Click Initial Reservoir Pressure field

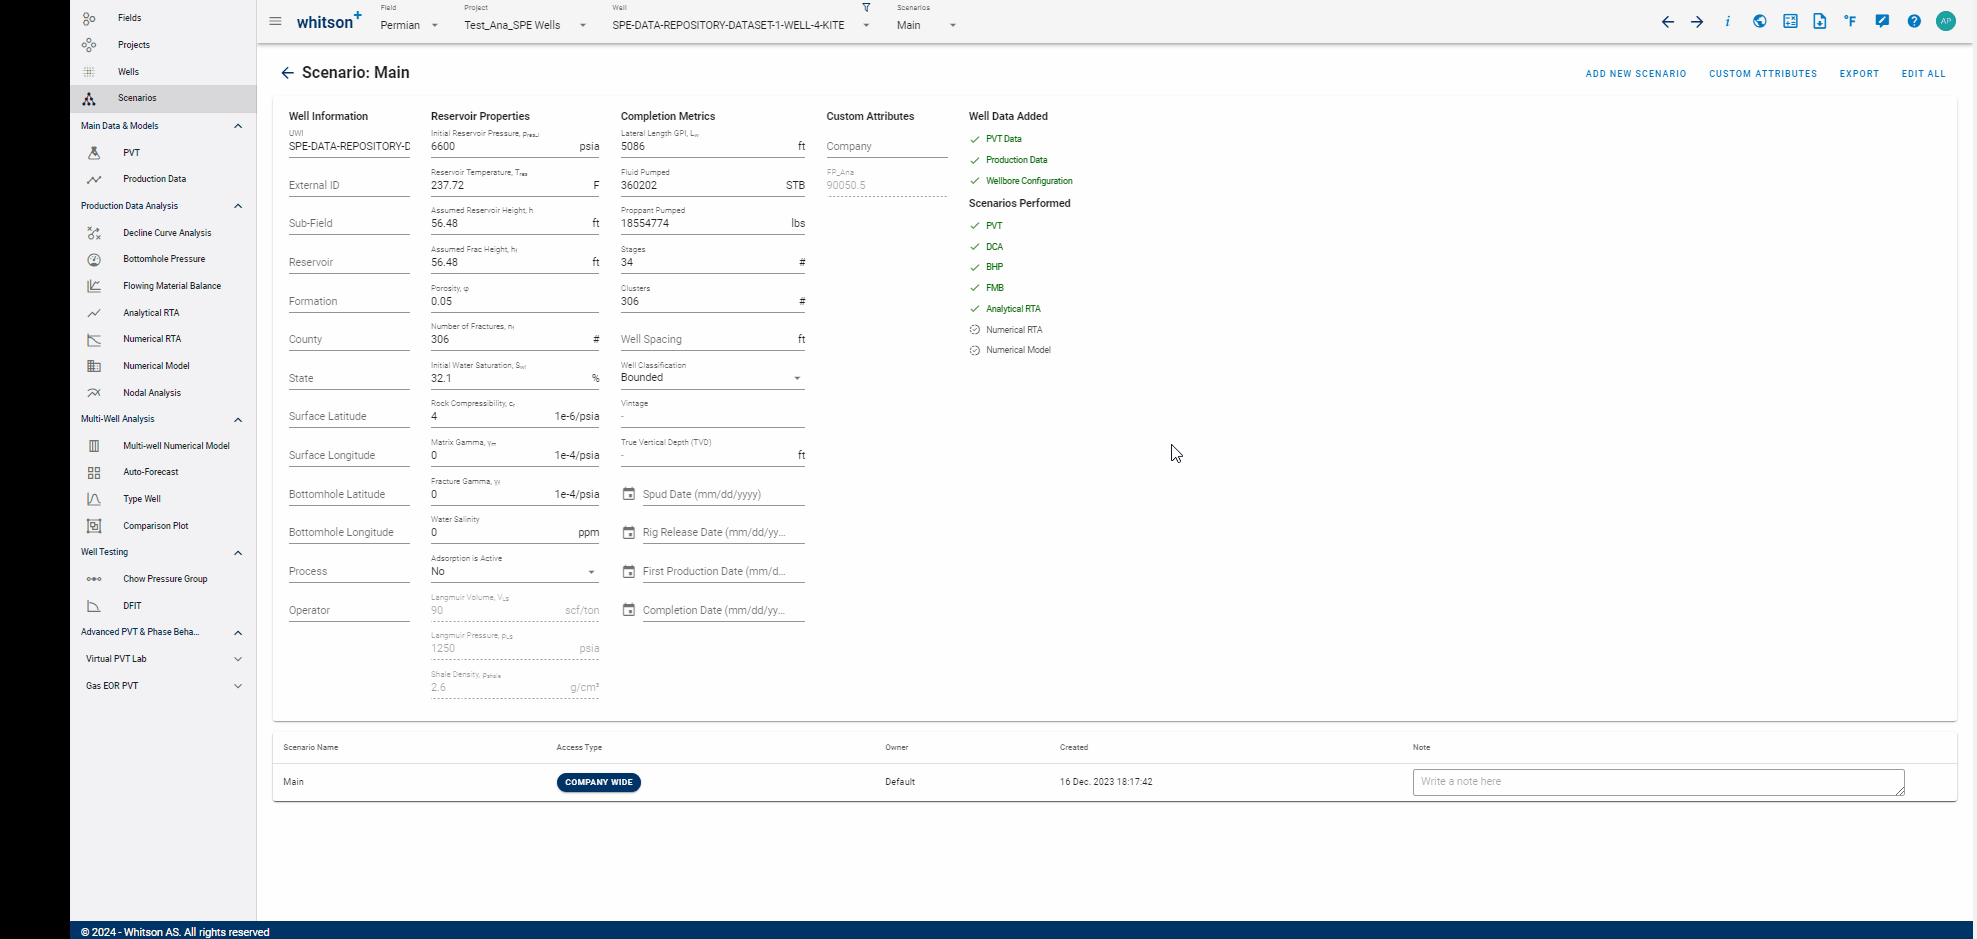click(x=515, y=146)
